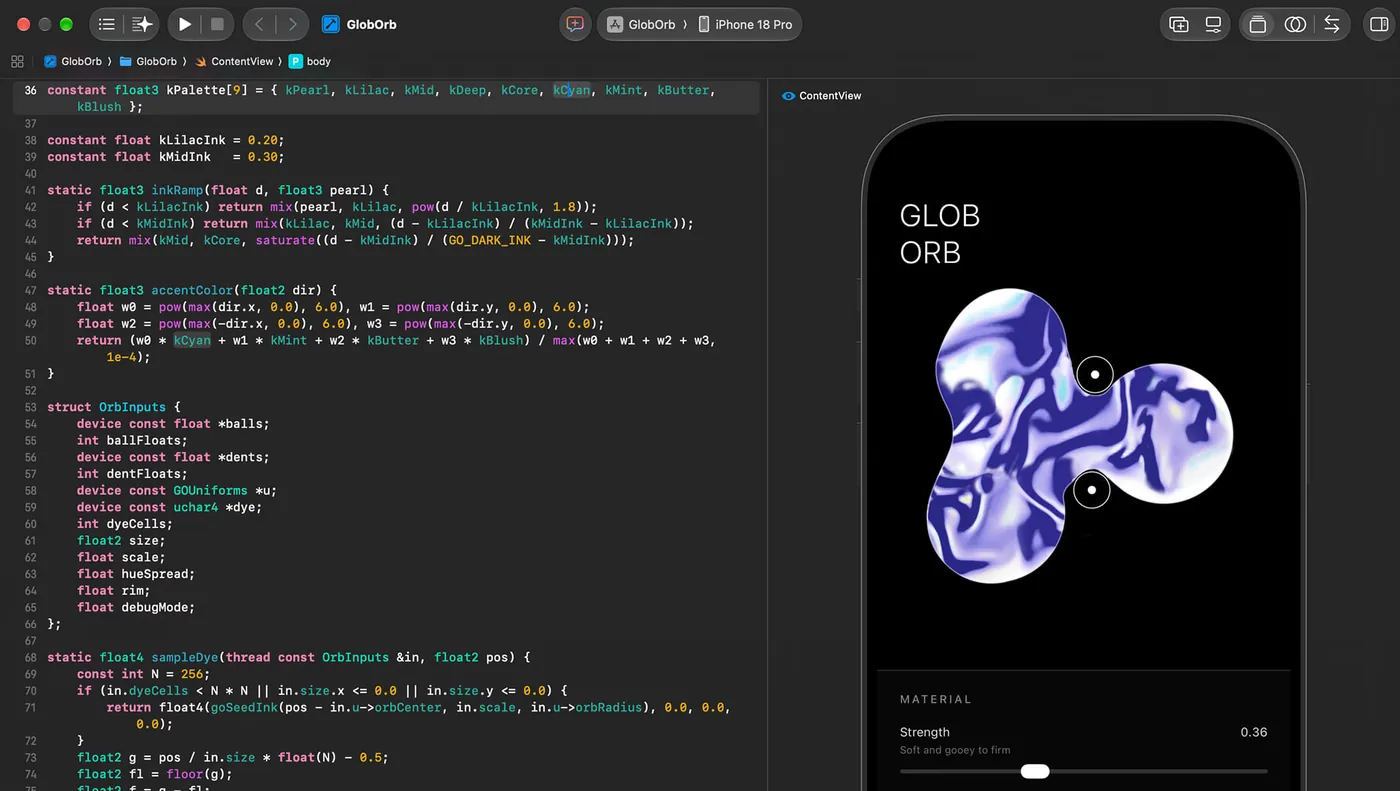Click the Strength value 0.36
This screenshot has width=1400, height=791.
click(1254, 732)
